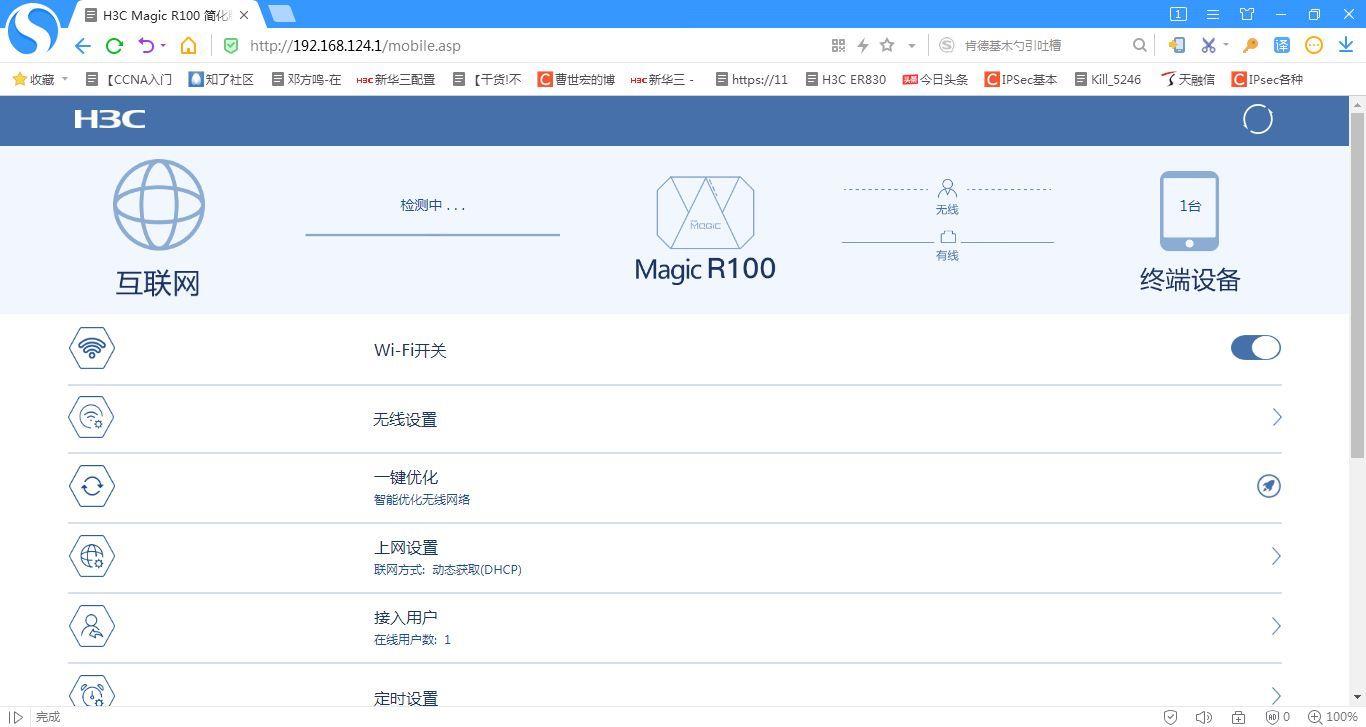Expand 定时设置 row chevron
This screenshot has width=1366, height=727.
point(1277,695)
